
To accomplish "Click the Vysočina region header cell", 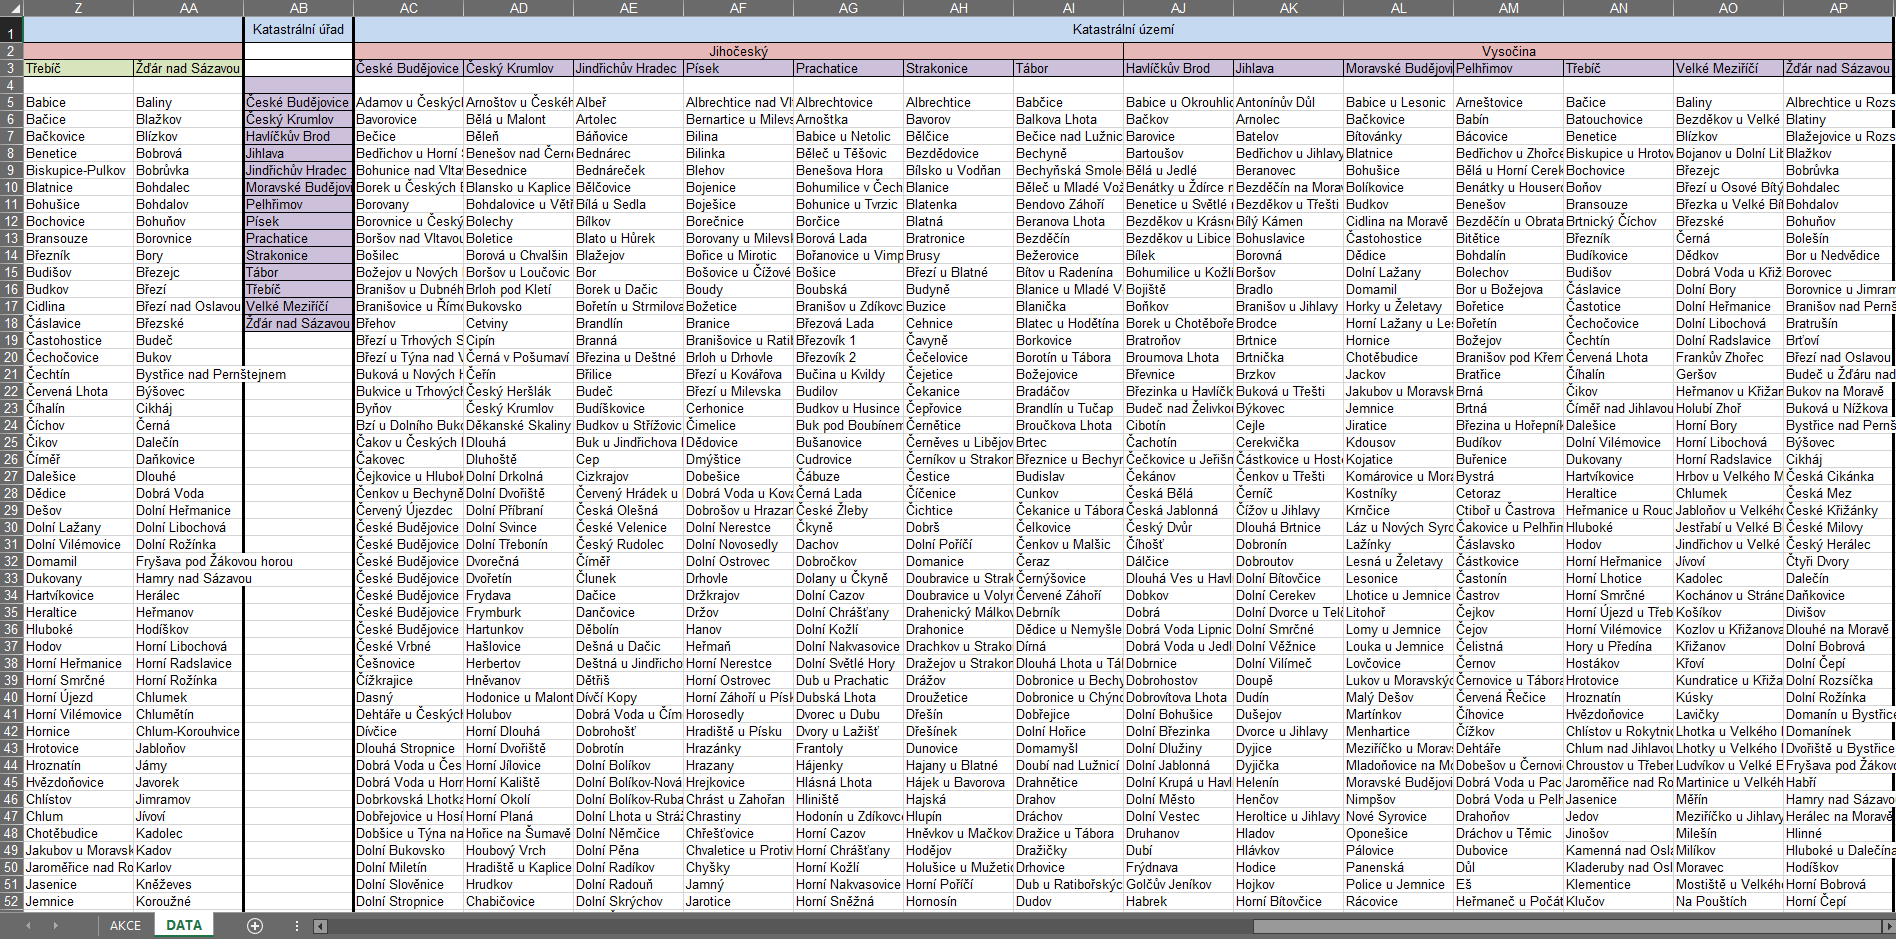I will [1508, 51].
